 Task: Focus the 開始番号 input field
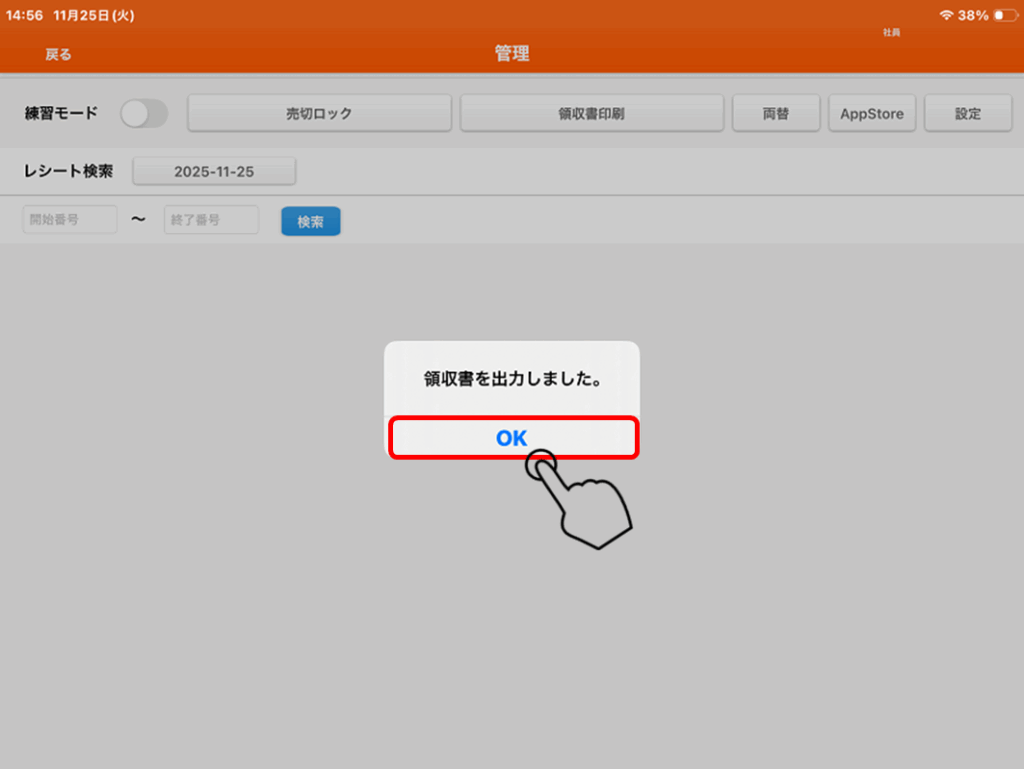(x=70, y=220)
